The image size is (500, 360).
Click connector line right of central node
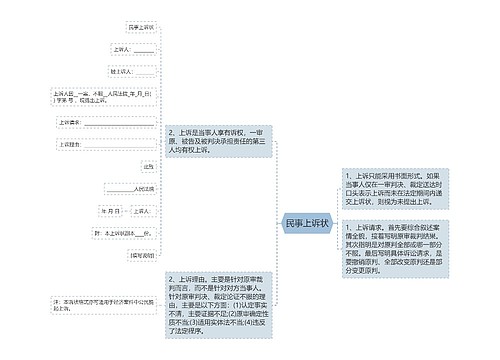tap(335, 223)
